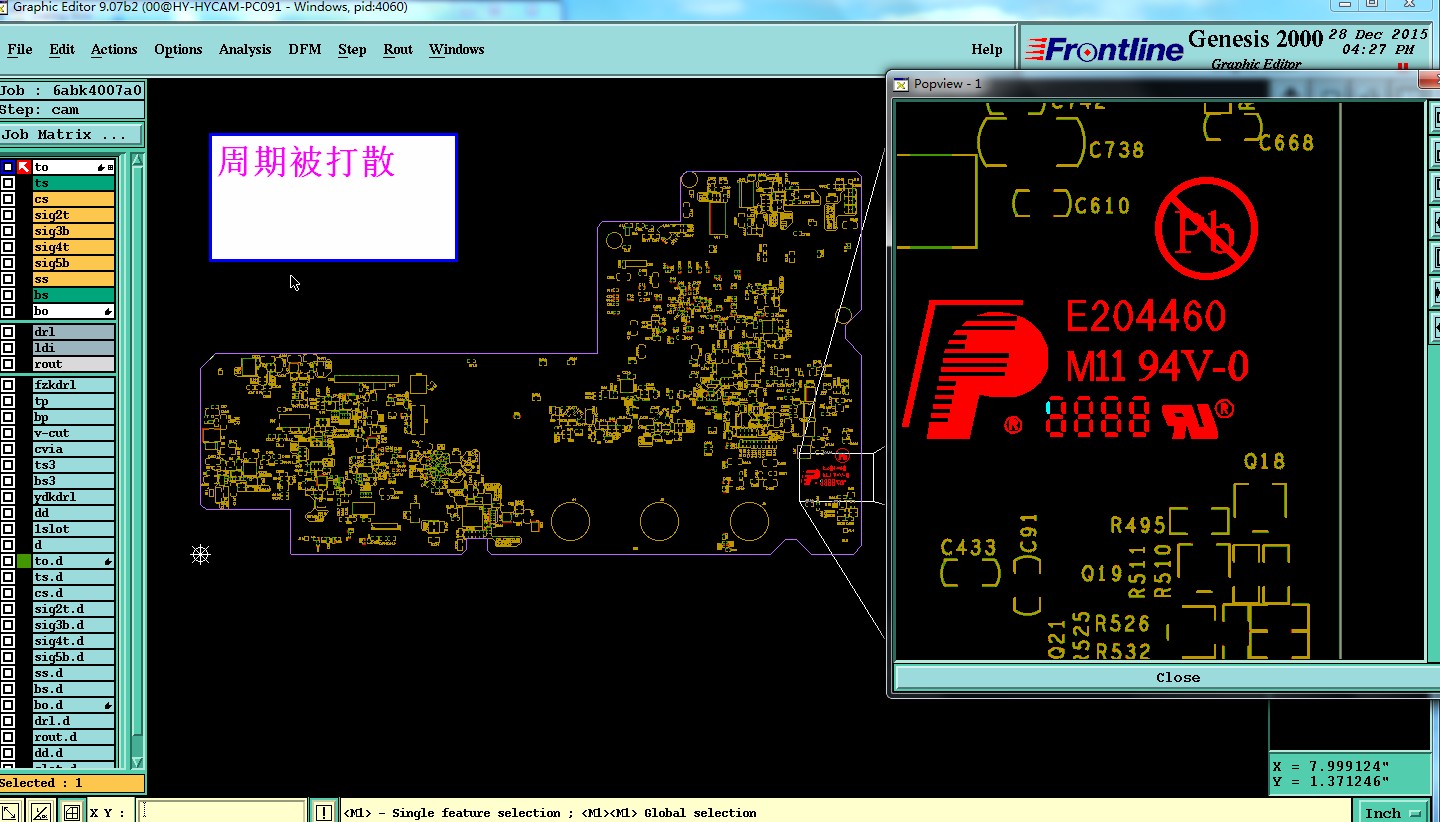1440x822 pixels.
Task: Click the exclamation mark icon by status message
Action: pyautogui.click(x=324, y=812)
